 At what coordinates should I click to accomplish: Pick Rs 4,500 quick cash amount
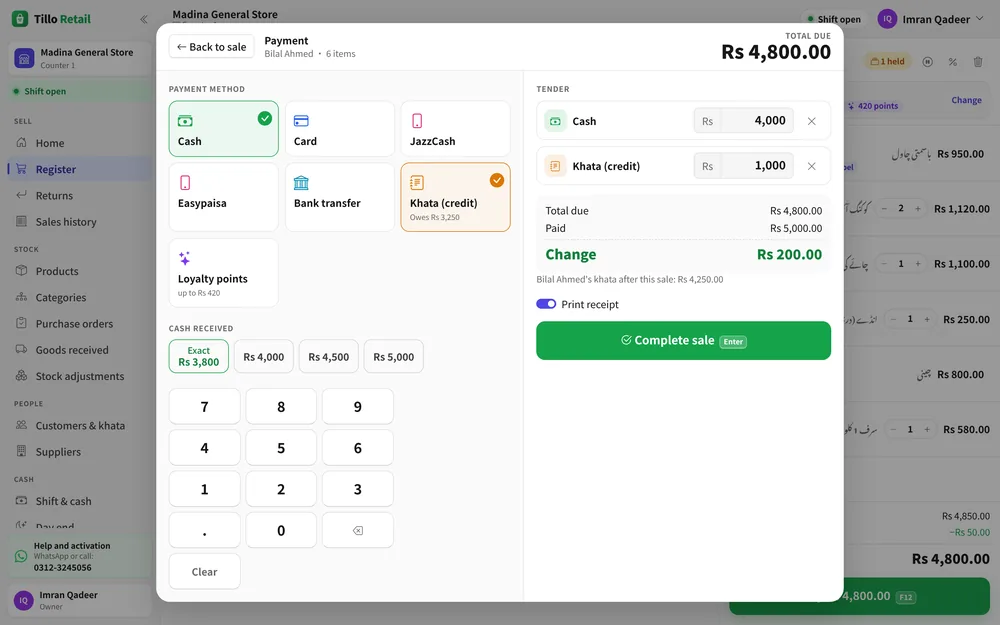(x=328, y=357)
